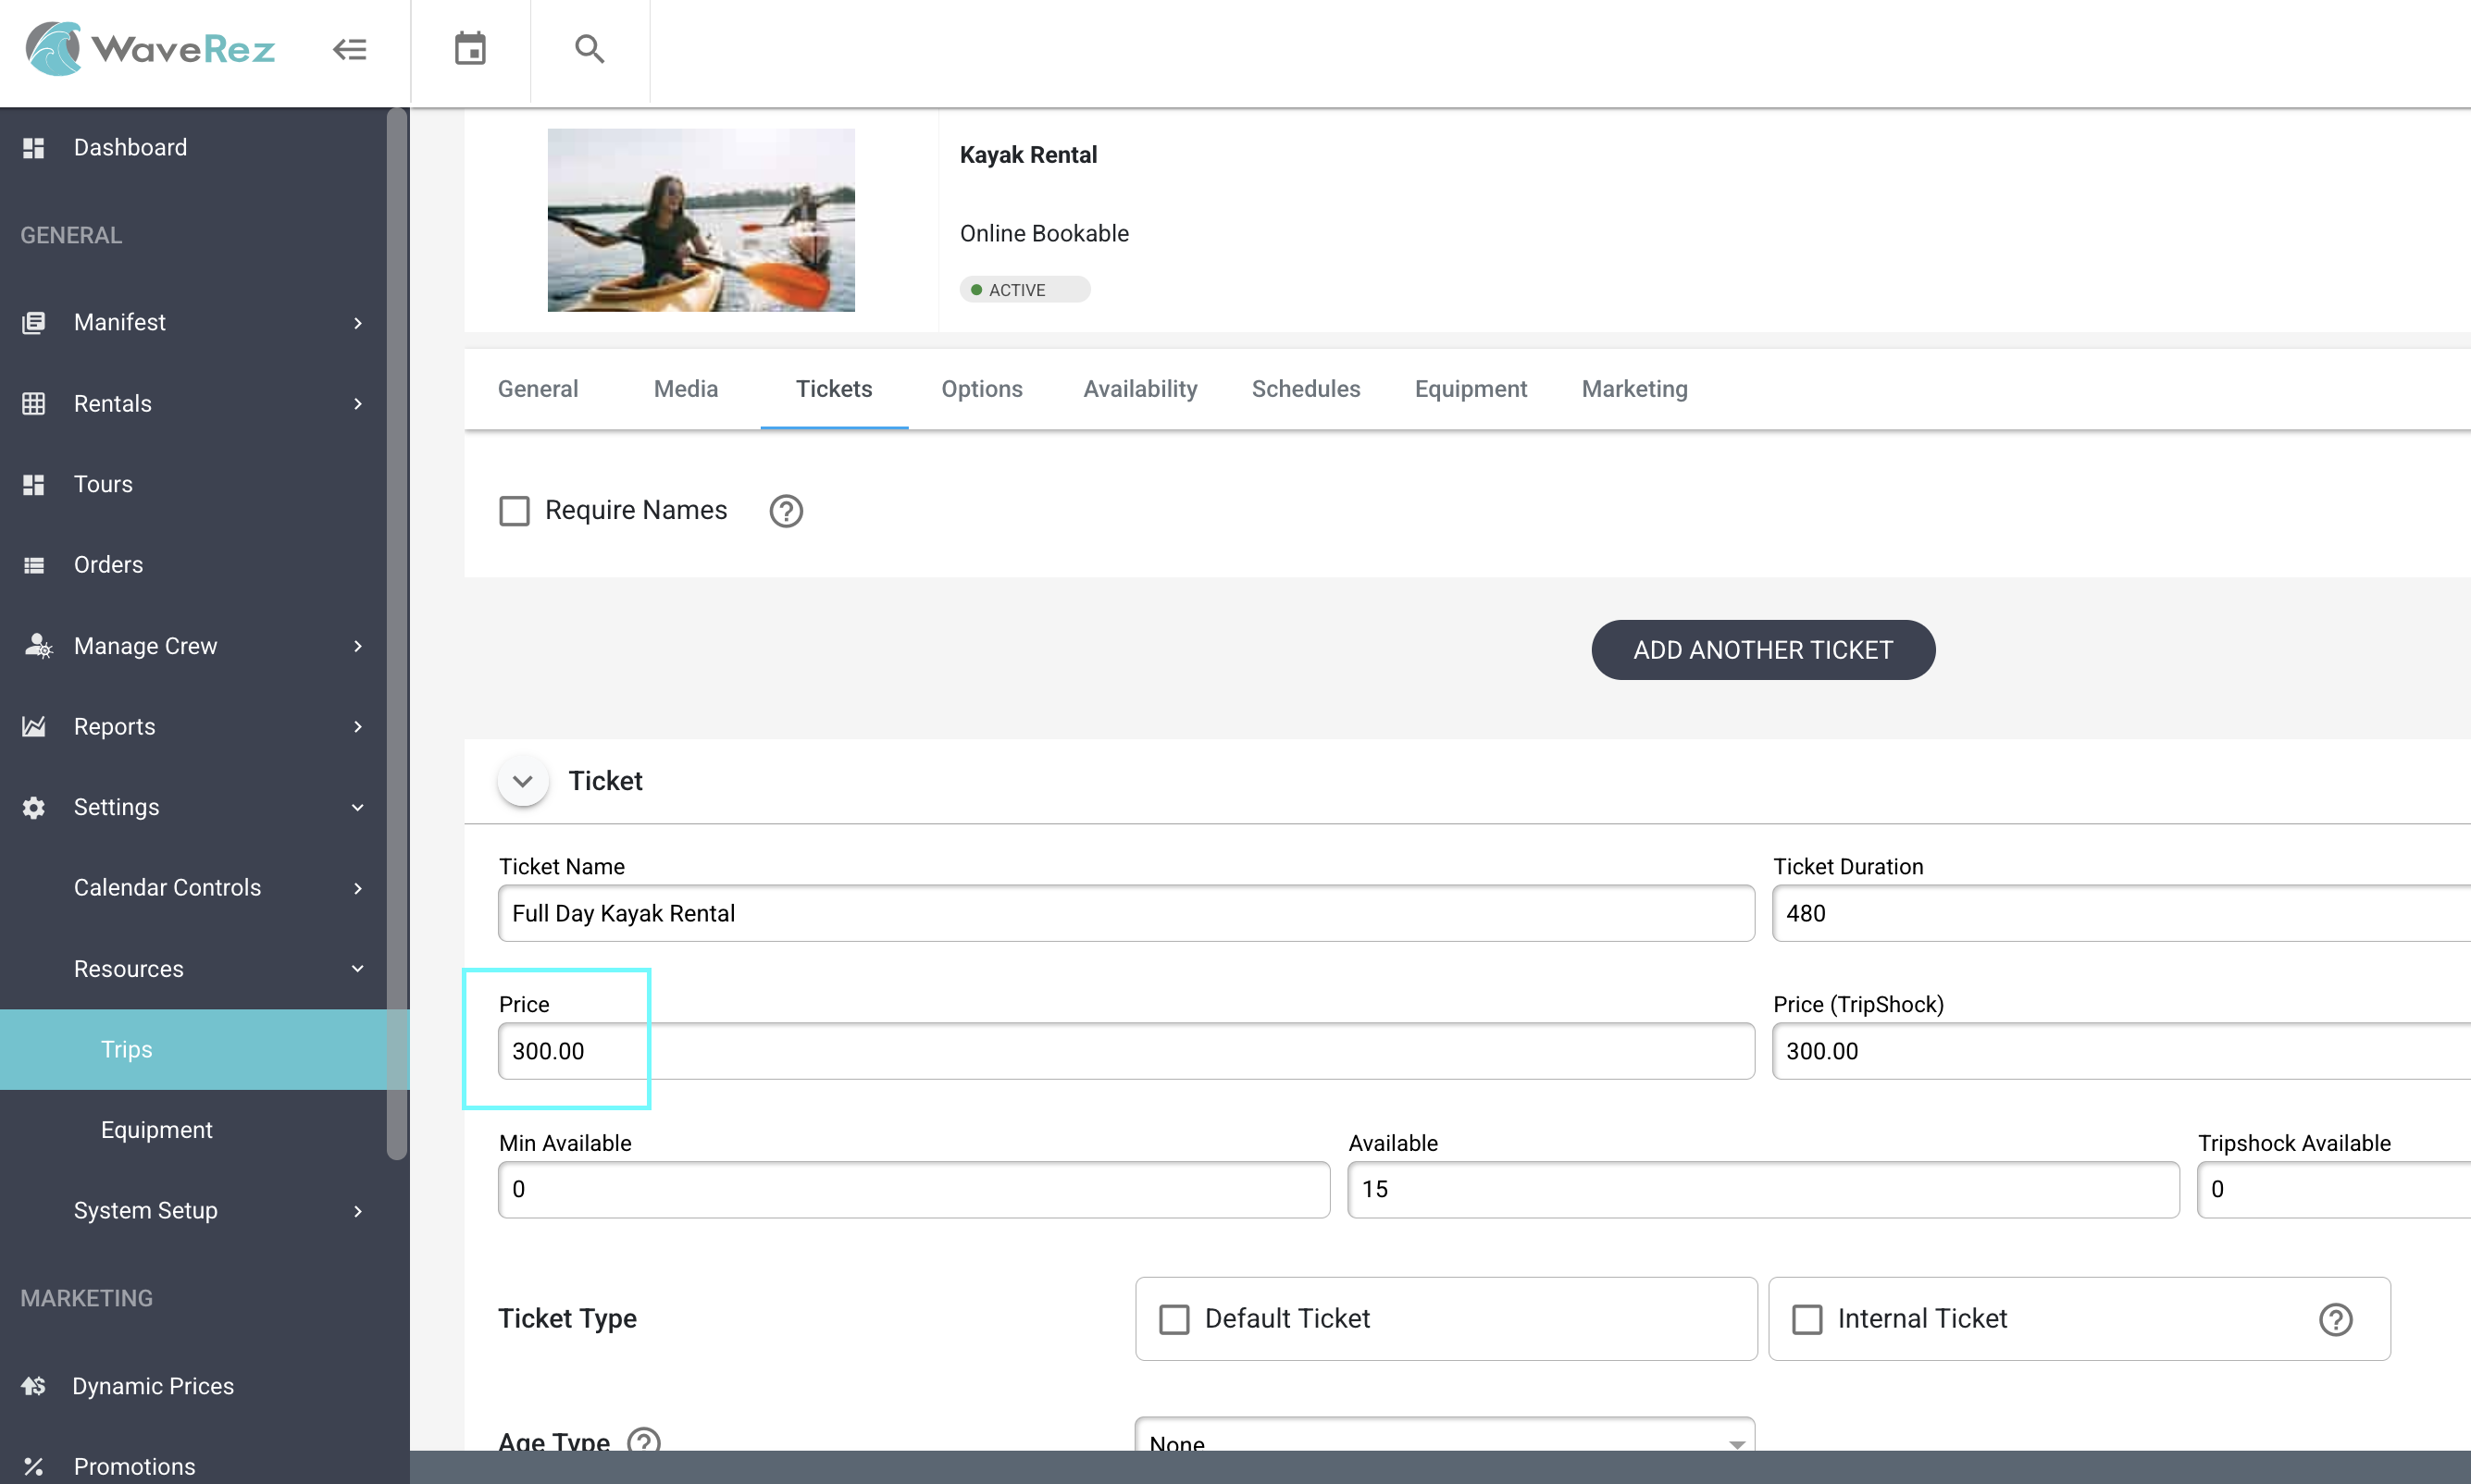
Task: Click the Tours icon in sidebar
Action: point(34,484)
